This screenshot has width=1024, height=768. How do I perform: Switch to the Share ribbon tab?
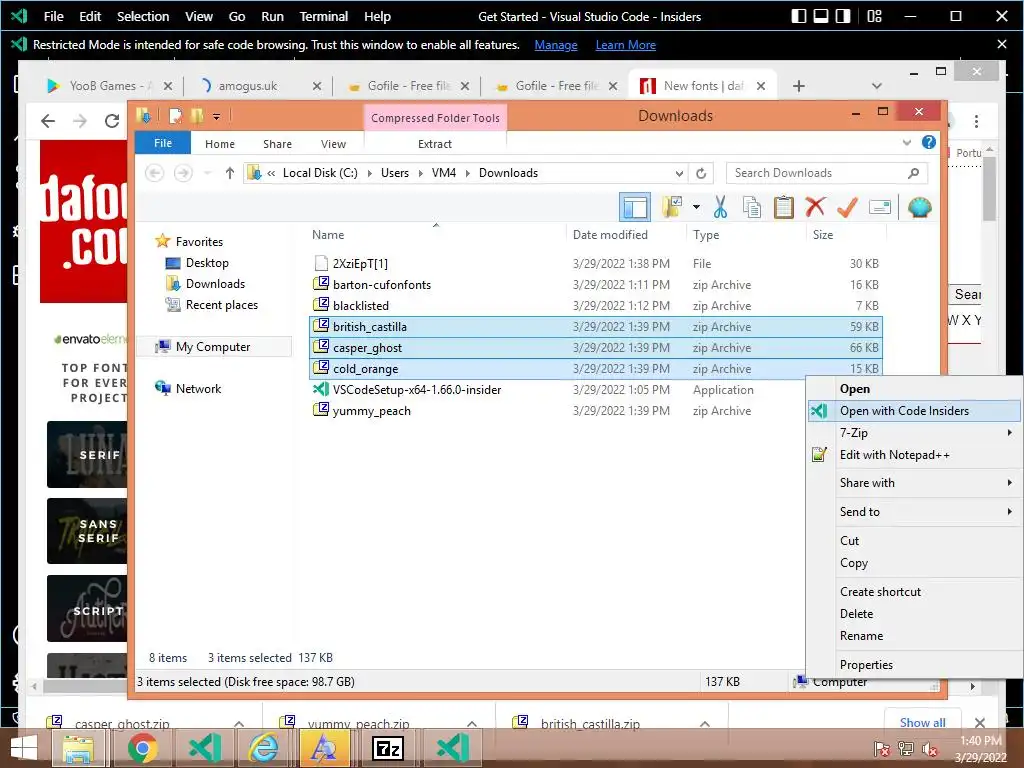pyautogui.click(x=278, y=144)
